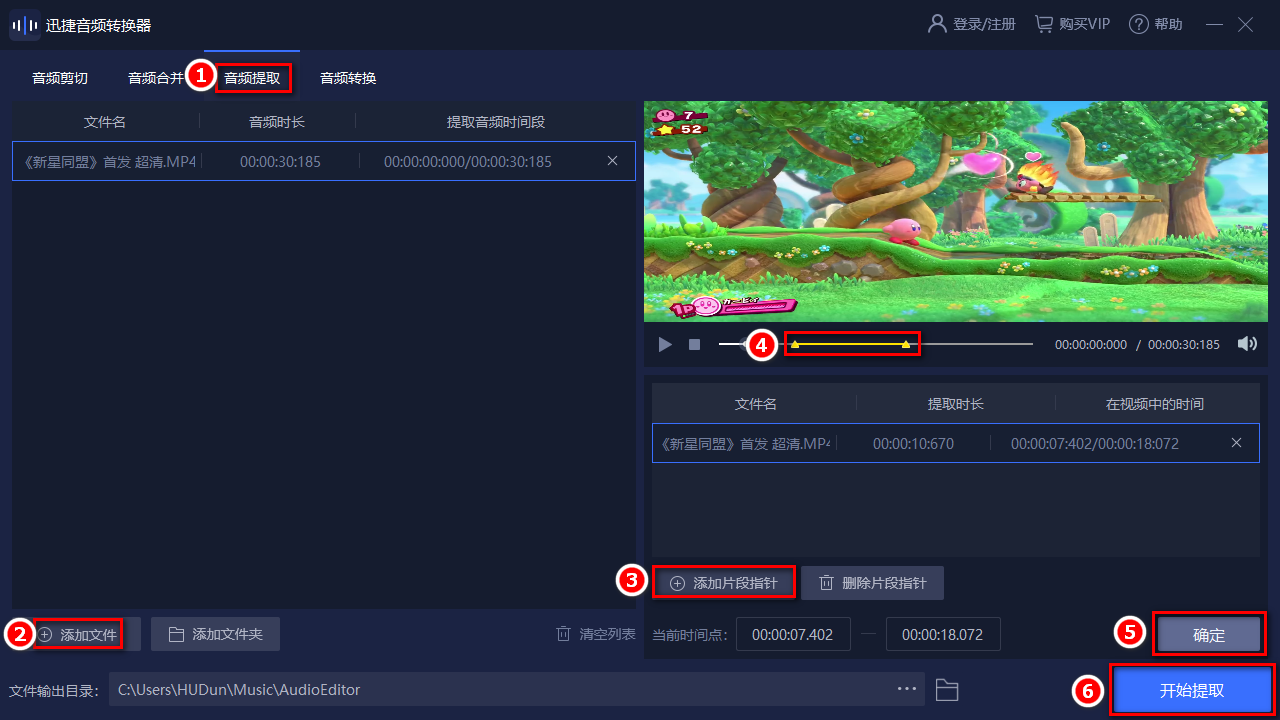Click 添加文件夹 to add a folder
The image size is (1280, 720).
(215, 634)
